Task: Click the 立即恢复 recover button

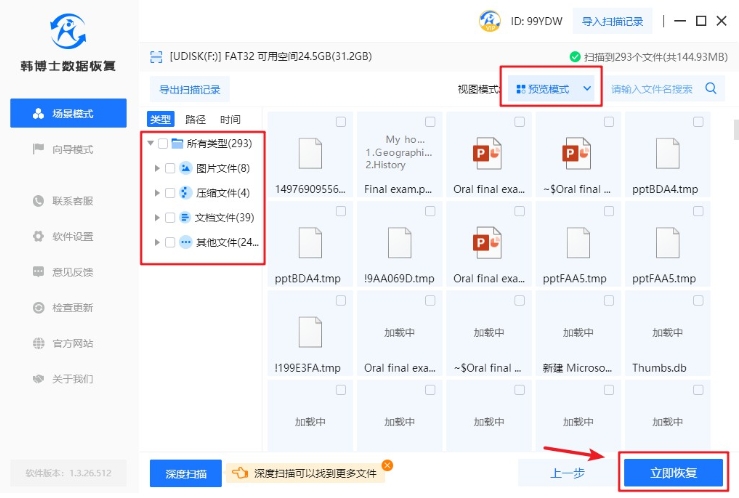Action: 672,472
